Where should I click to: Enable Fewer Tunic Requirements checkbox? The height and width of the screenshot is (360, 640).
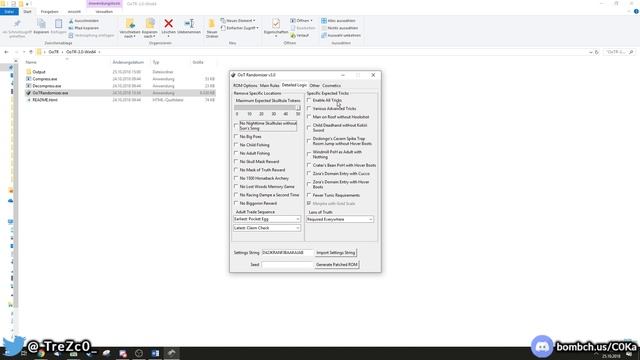[309, 195]
